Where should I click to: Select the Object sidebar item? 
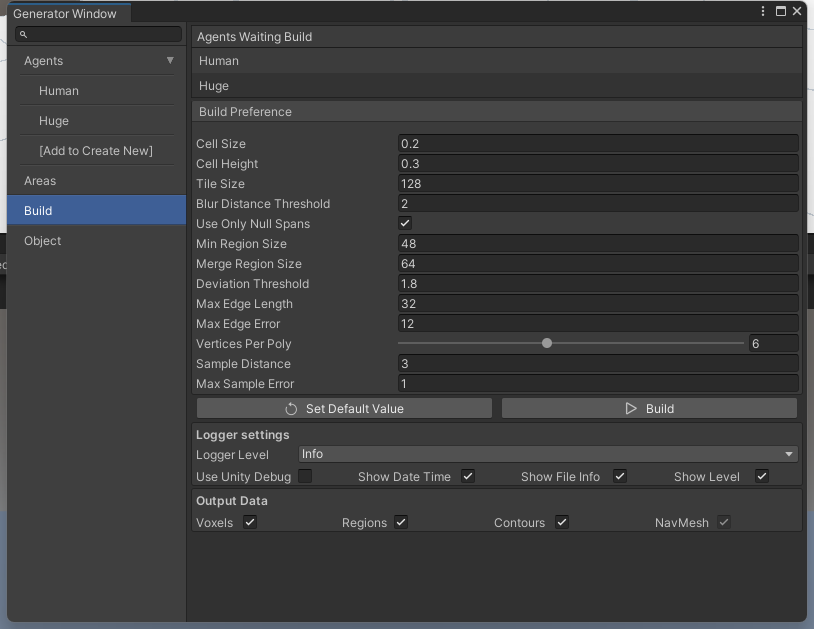pos(97,240)
